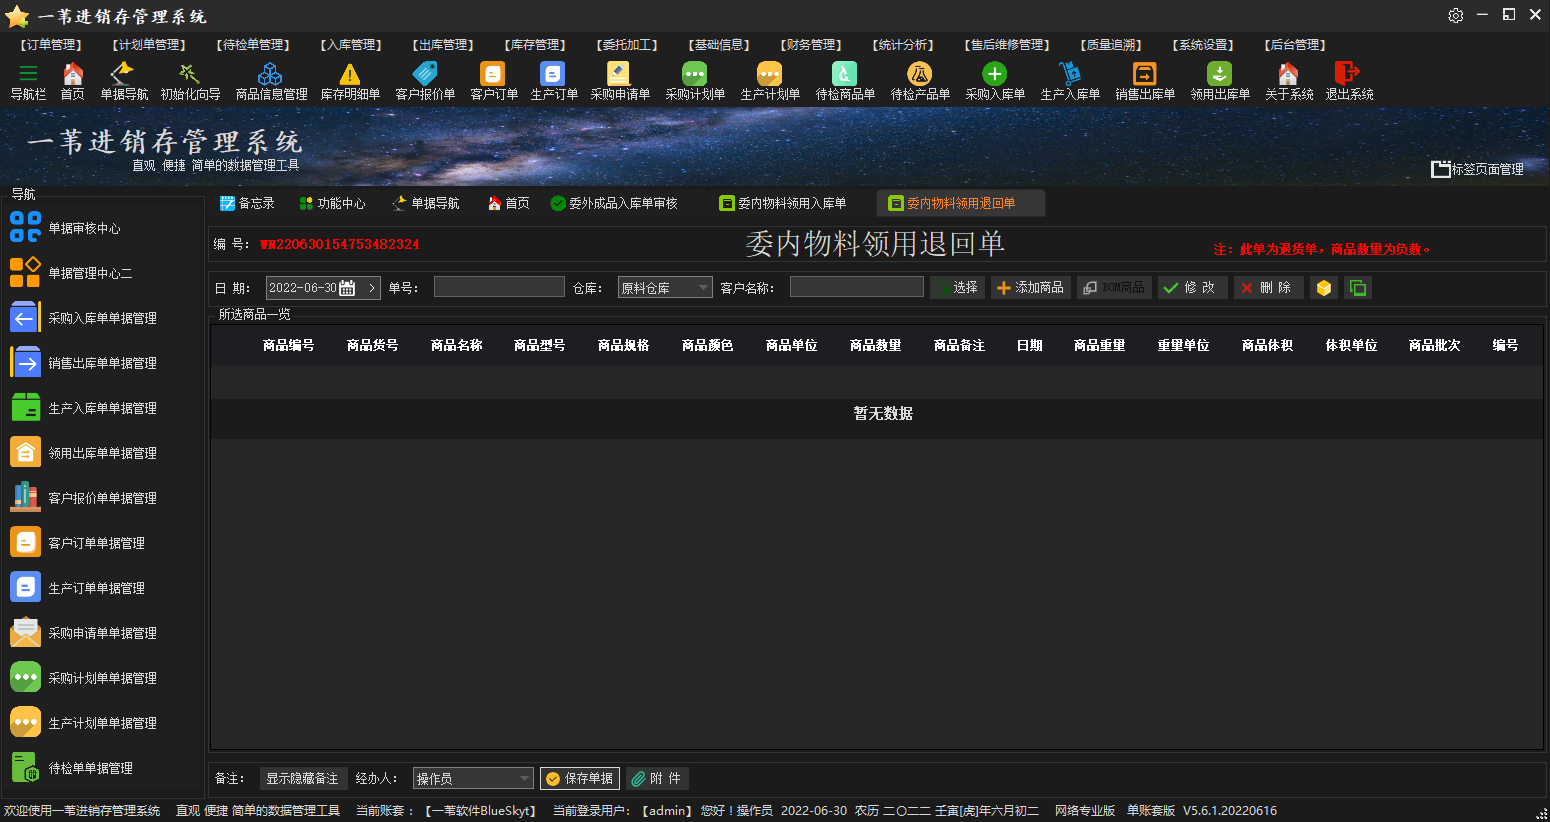This screenshot has width=1550, height=822.
Task: Open settings gear in title bar
Action: point(1455,15)
